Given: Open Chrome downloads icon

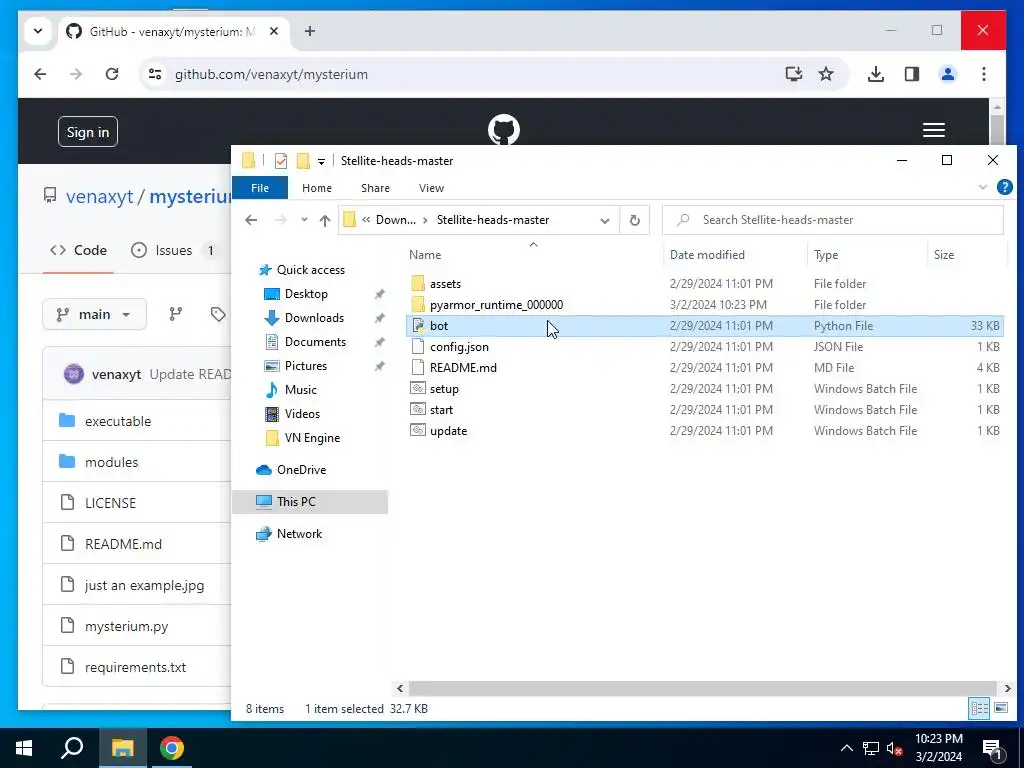Looking at the screenshot, I should coord(876,74).
